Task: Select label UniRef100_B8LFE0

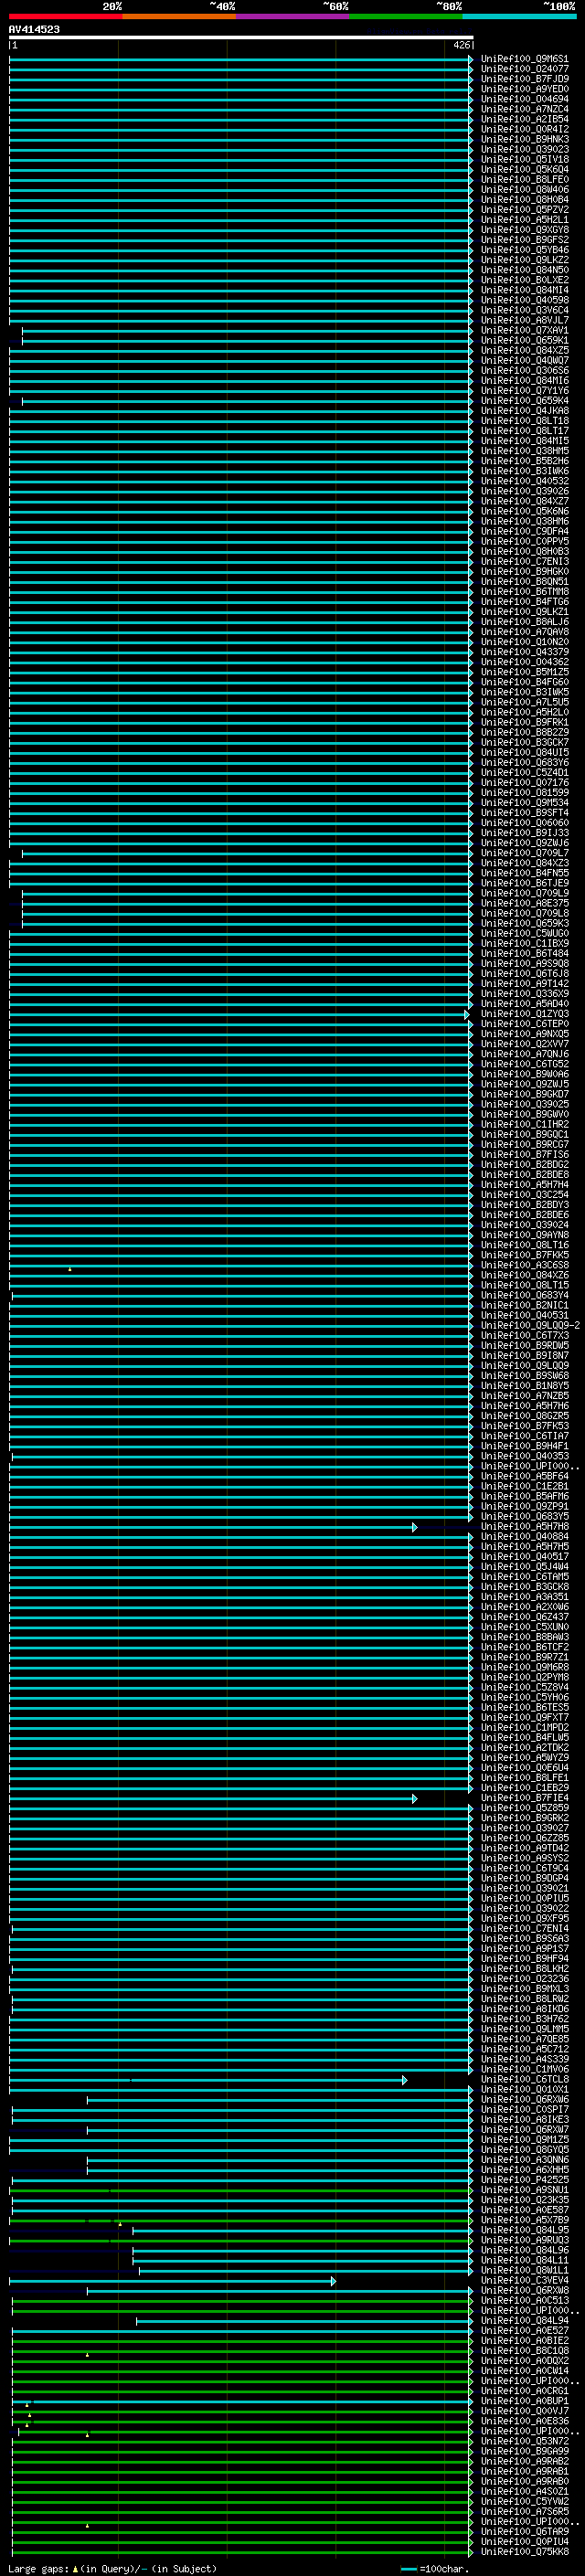Action: [x=524, y=180]
